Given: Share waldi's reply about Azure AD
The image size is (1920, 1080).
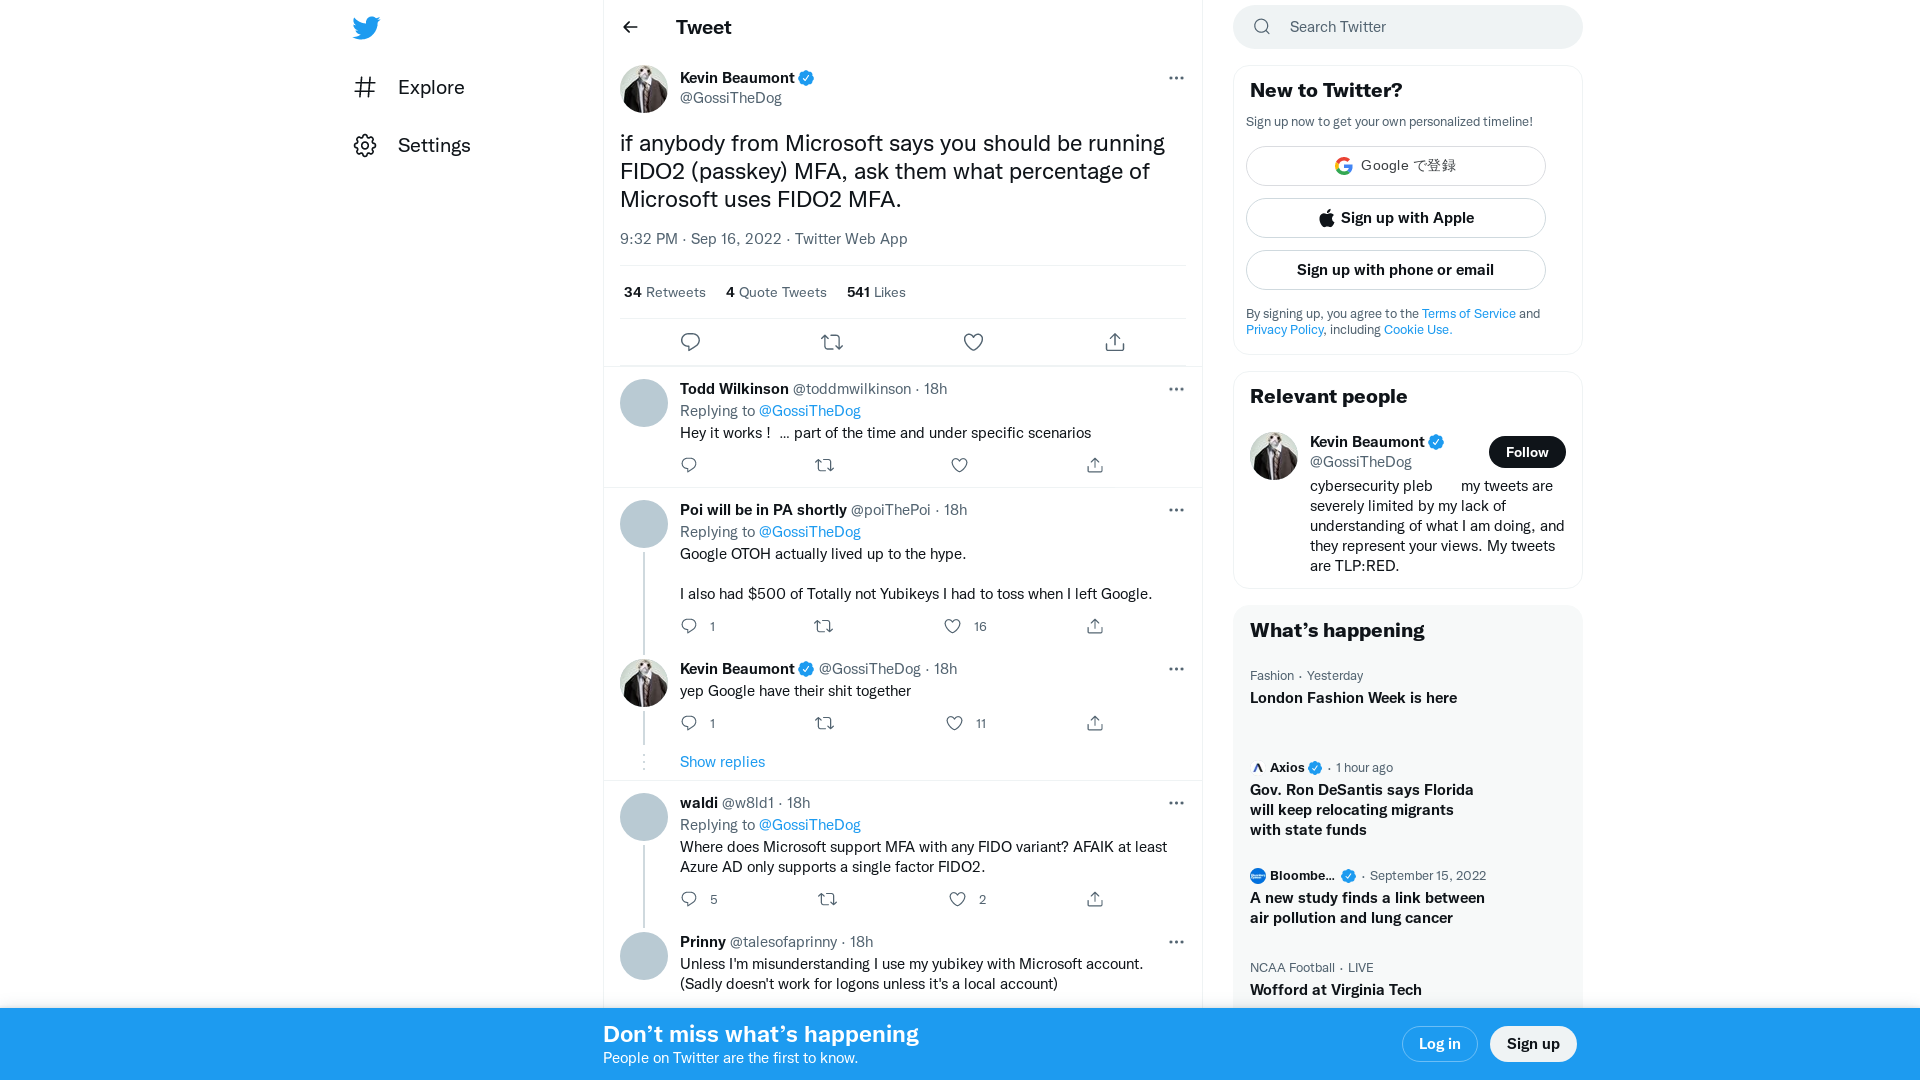Looking at the screenshot, I should click(x=1094, y=899).
